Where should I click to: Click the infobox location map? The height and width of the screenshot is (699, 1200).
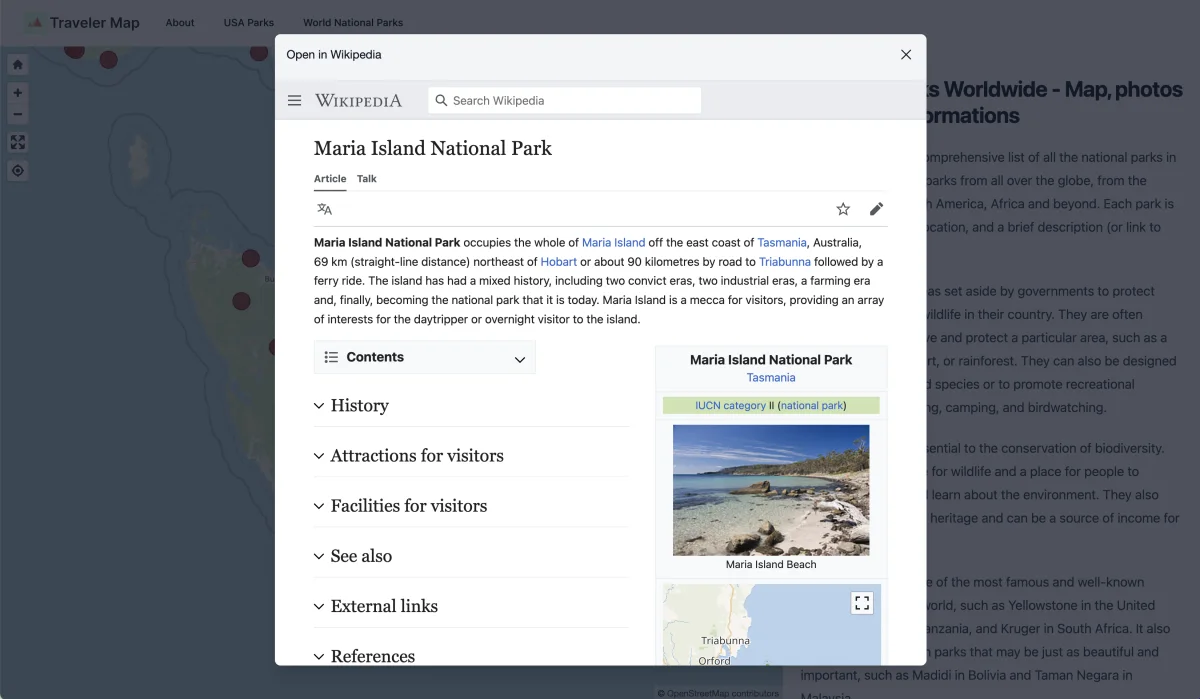(x=771, y=625)
